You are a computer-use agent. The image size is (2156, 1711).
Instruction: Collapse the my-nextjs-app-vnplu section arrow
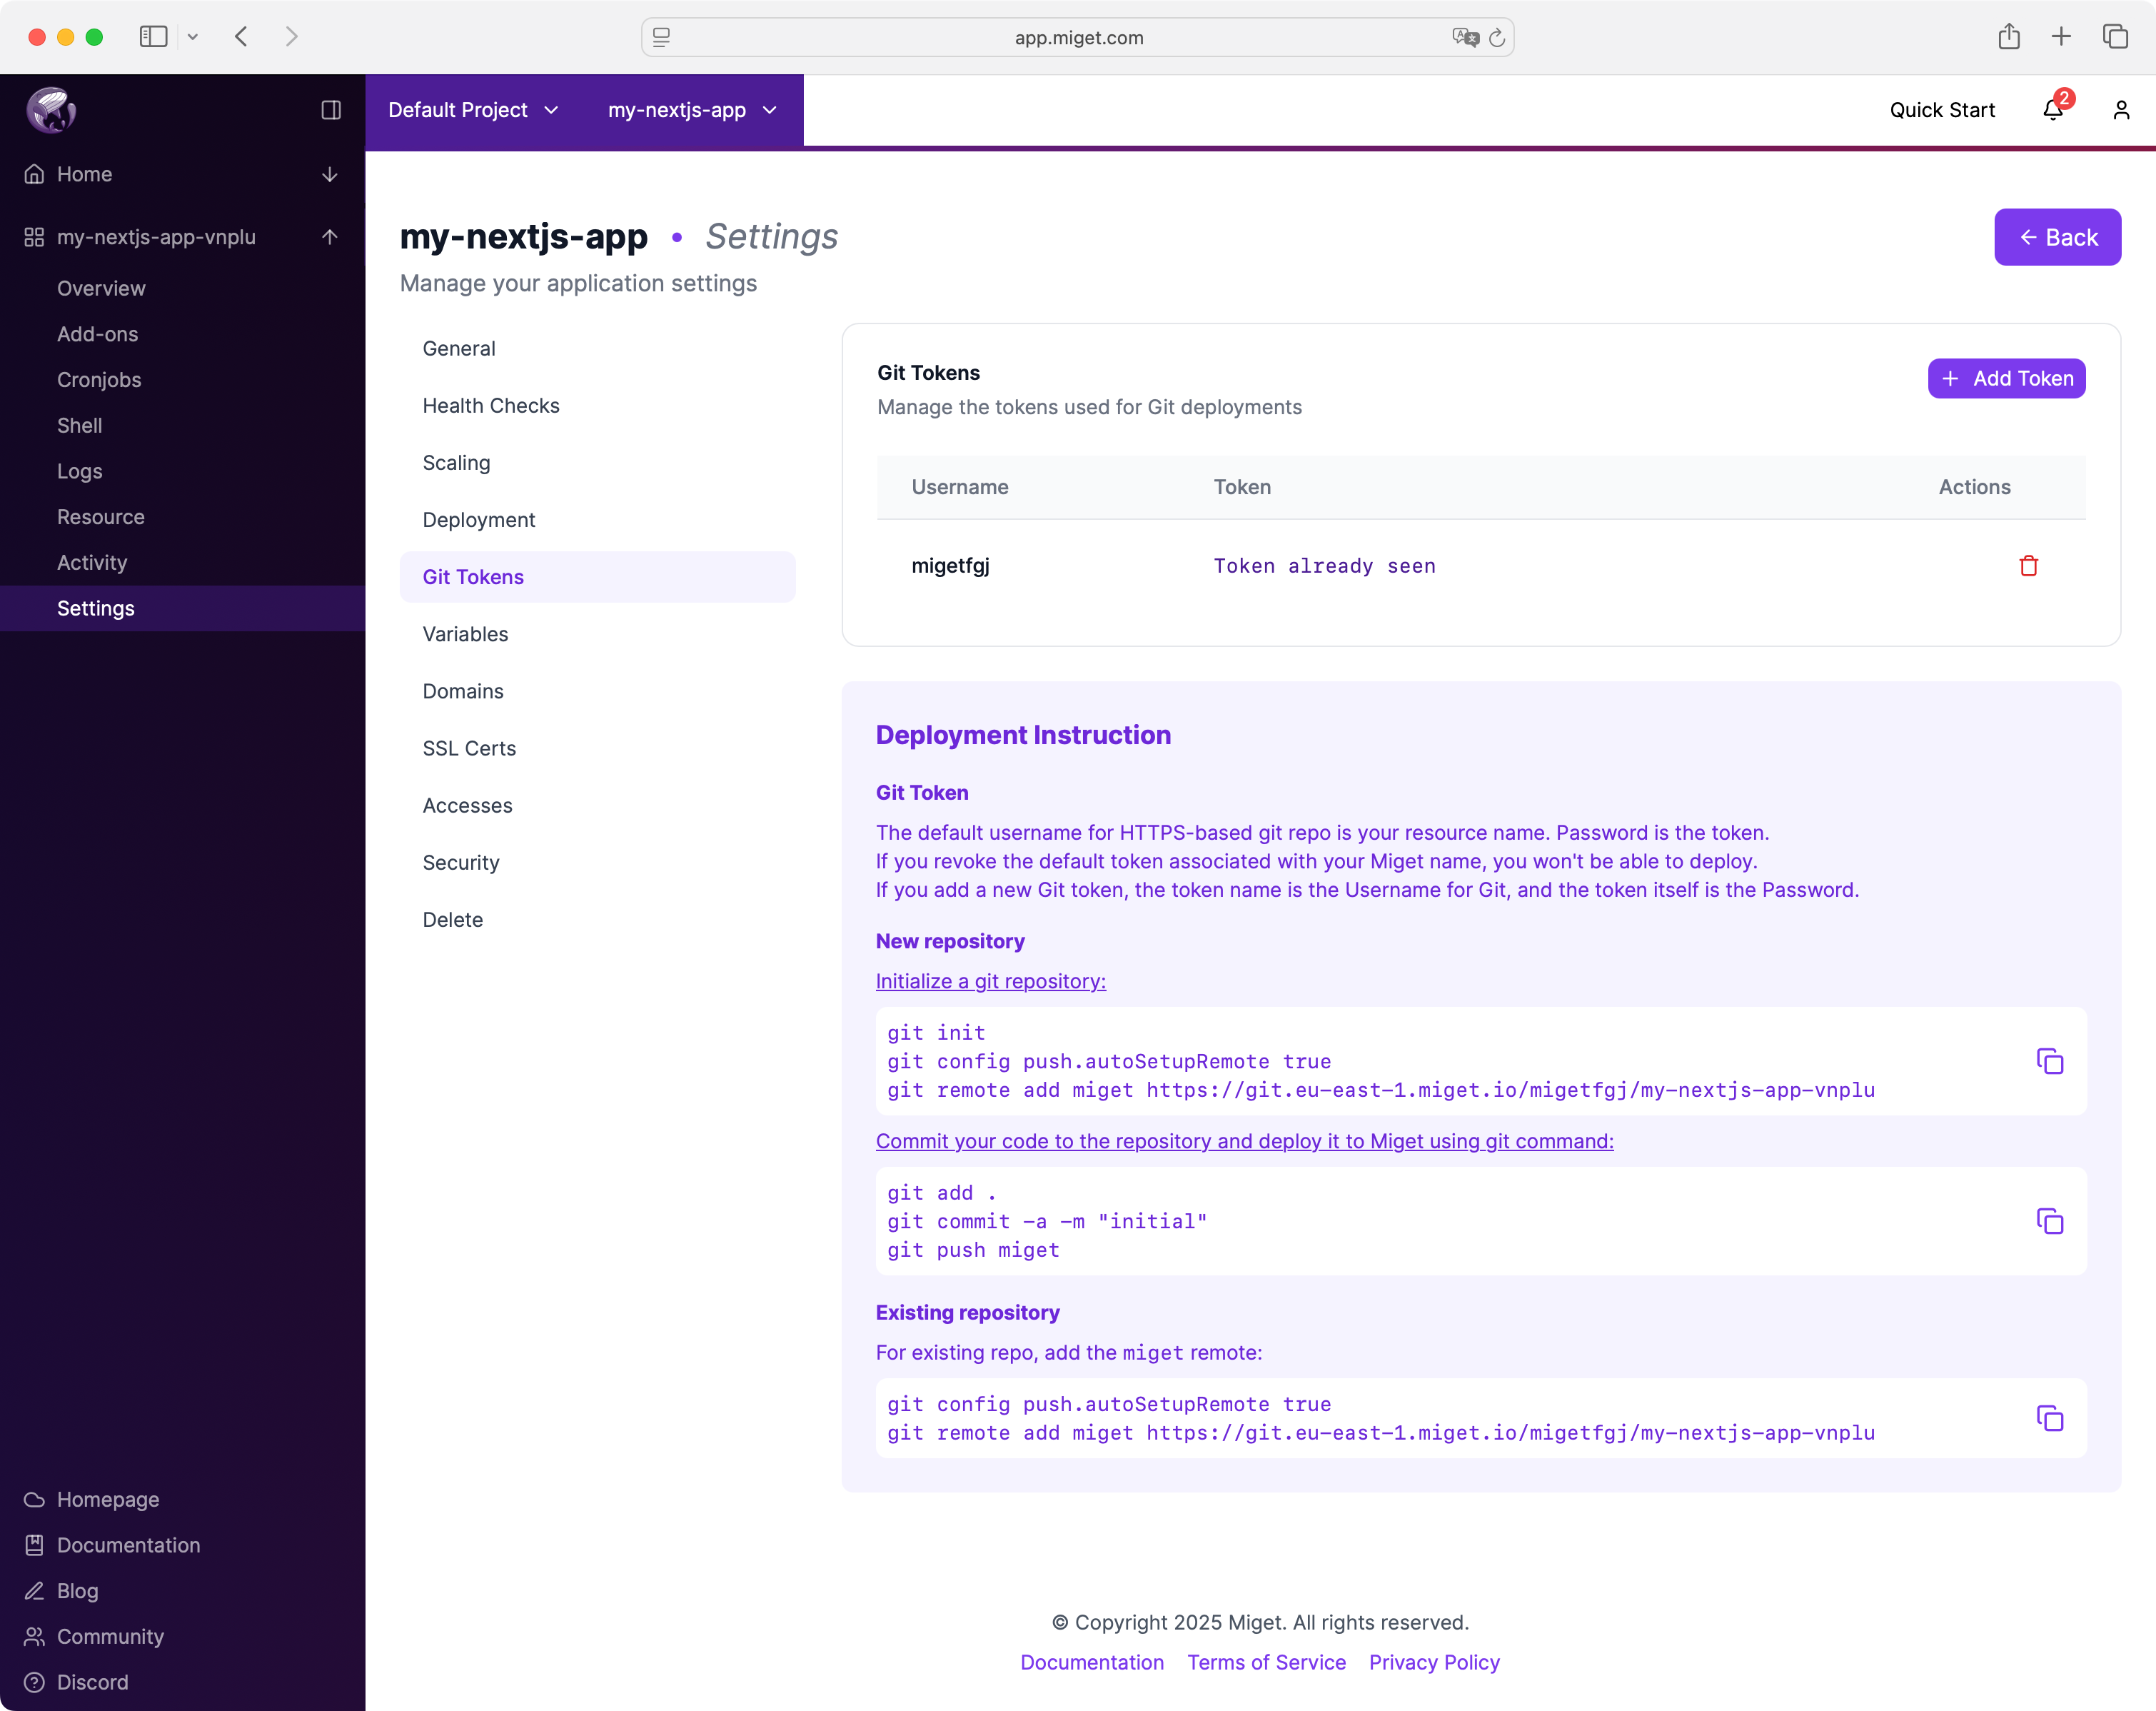[329, 237]
